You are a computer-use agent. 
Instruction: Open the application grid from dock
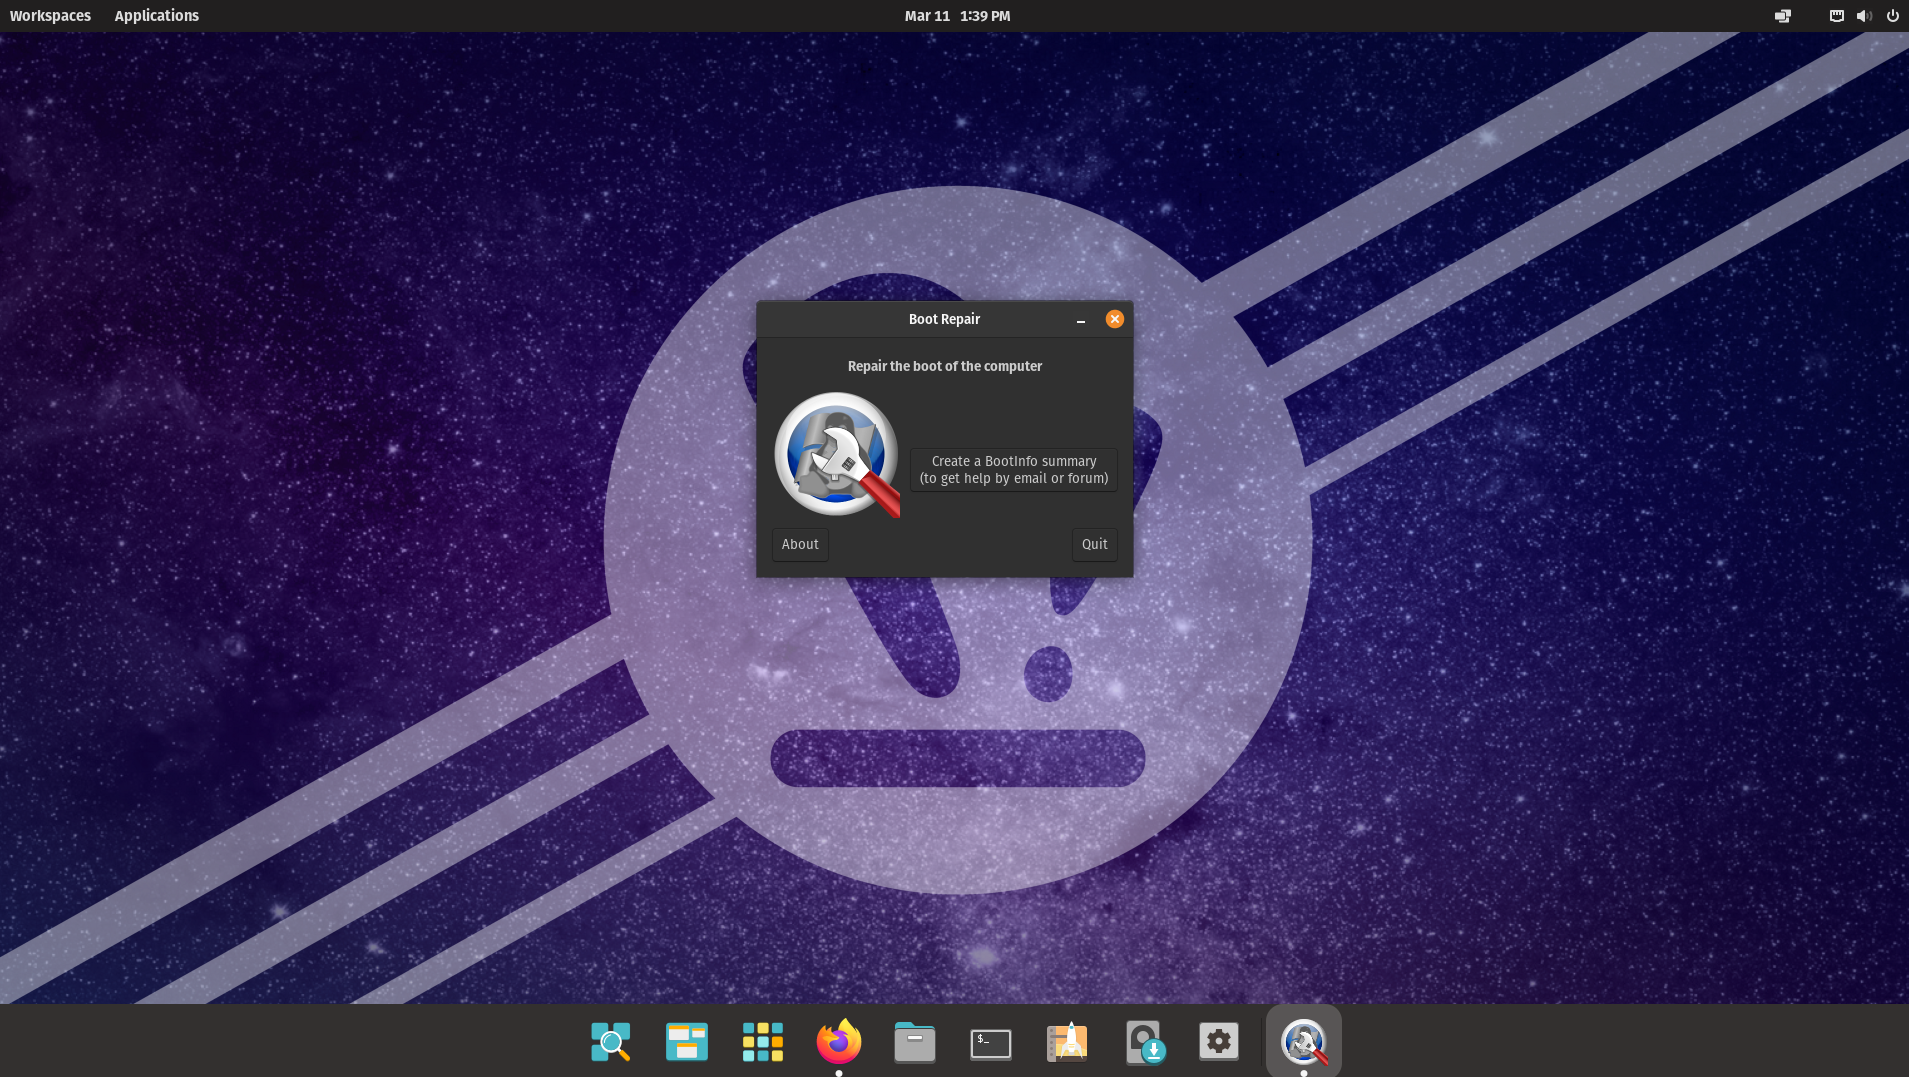point(763,1042)
